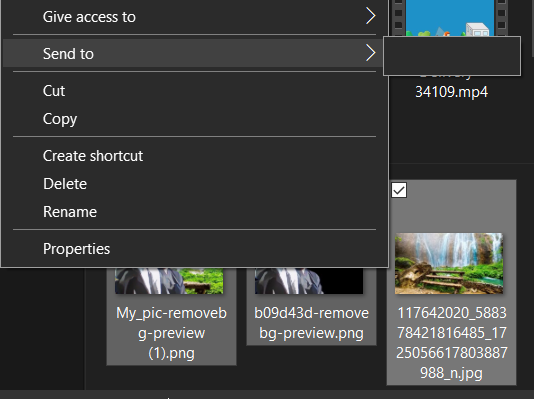The width and height of the screenshot is (534, 399).
Task: Click the 34109.mp4 file name
Action: pos(451,92)
